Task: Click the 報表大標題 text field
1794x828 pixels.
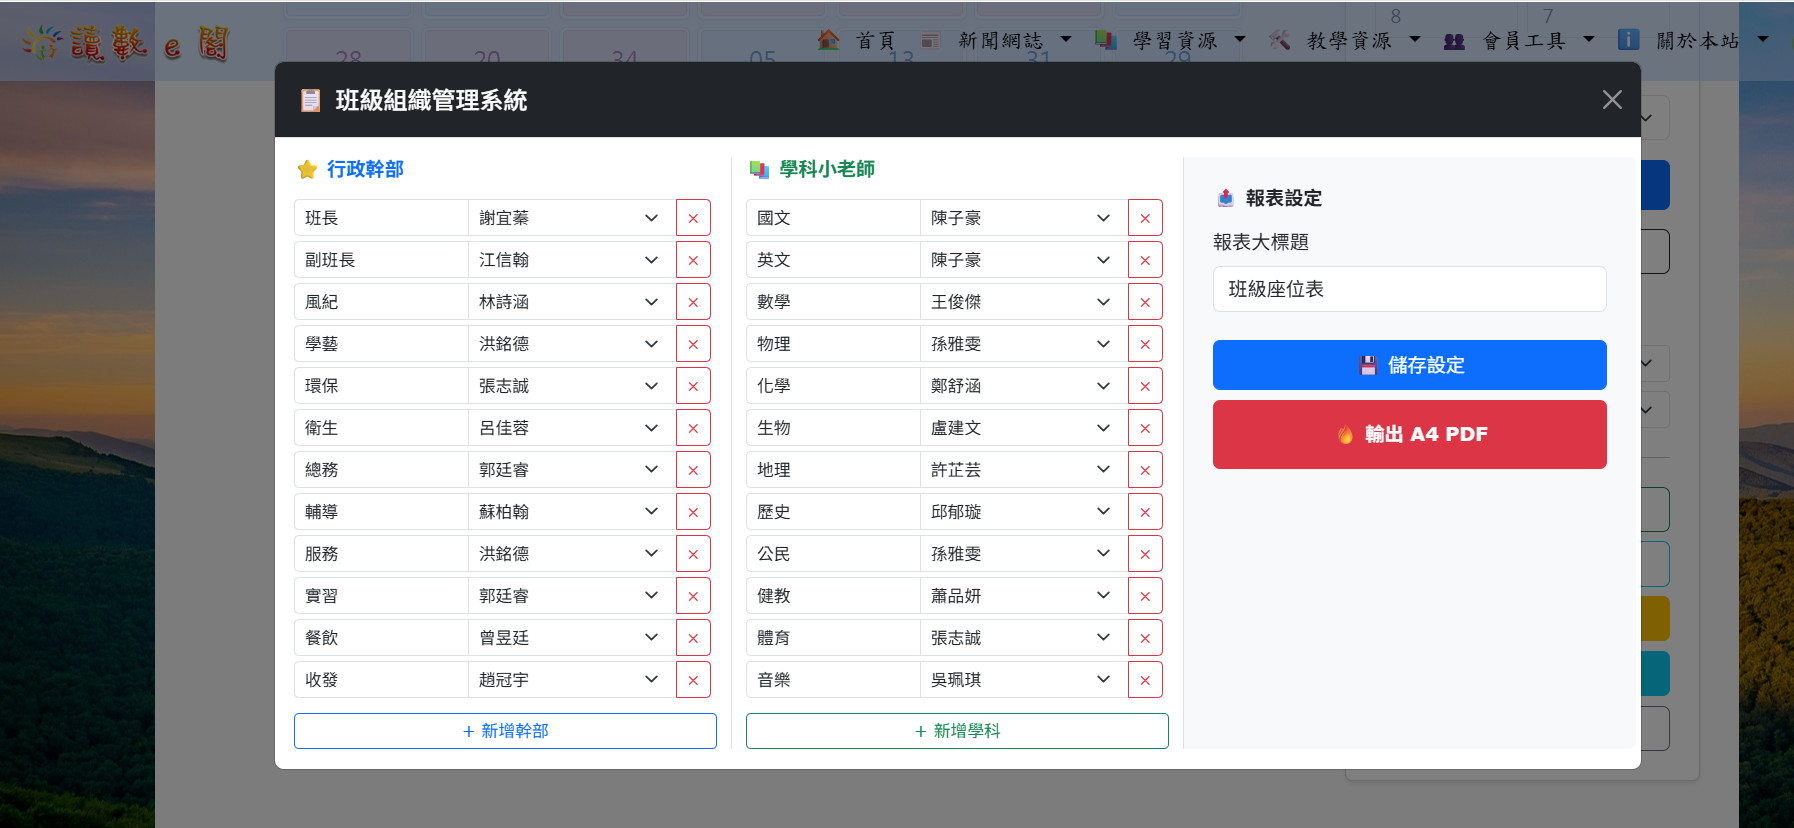Action: (x=1409, y=289)
